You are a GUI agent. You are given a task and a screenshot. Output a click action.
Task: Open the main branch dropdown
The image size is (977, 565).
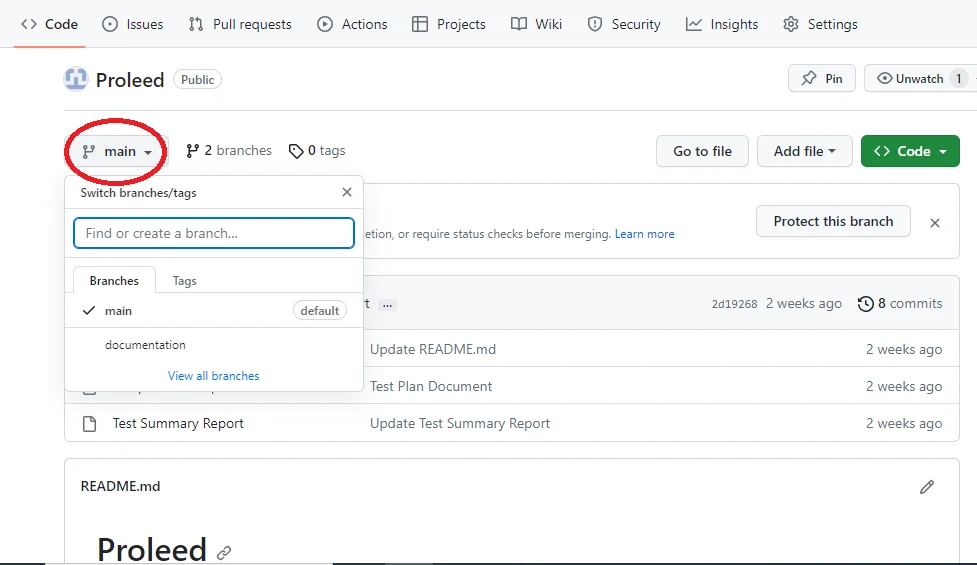pyautogui.click(x=117, y=151)
